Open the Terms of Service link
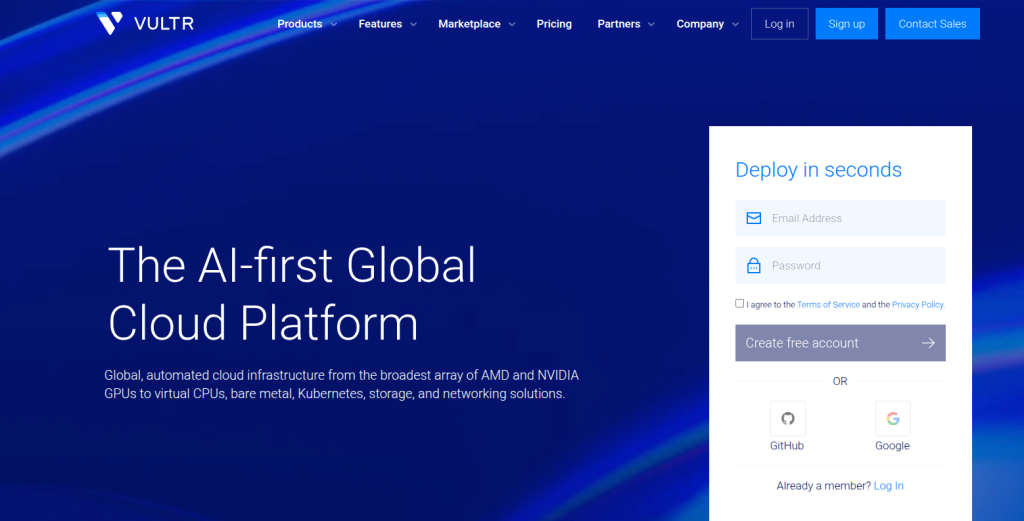The image size is (1024, 521). point(828,304)
